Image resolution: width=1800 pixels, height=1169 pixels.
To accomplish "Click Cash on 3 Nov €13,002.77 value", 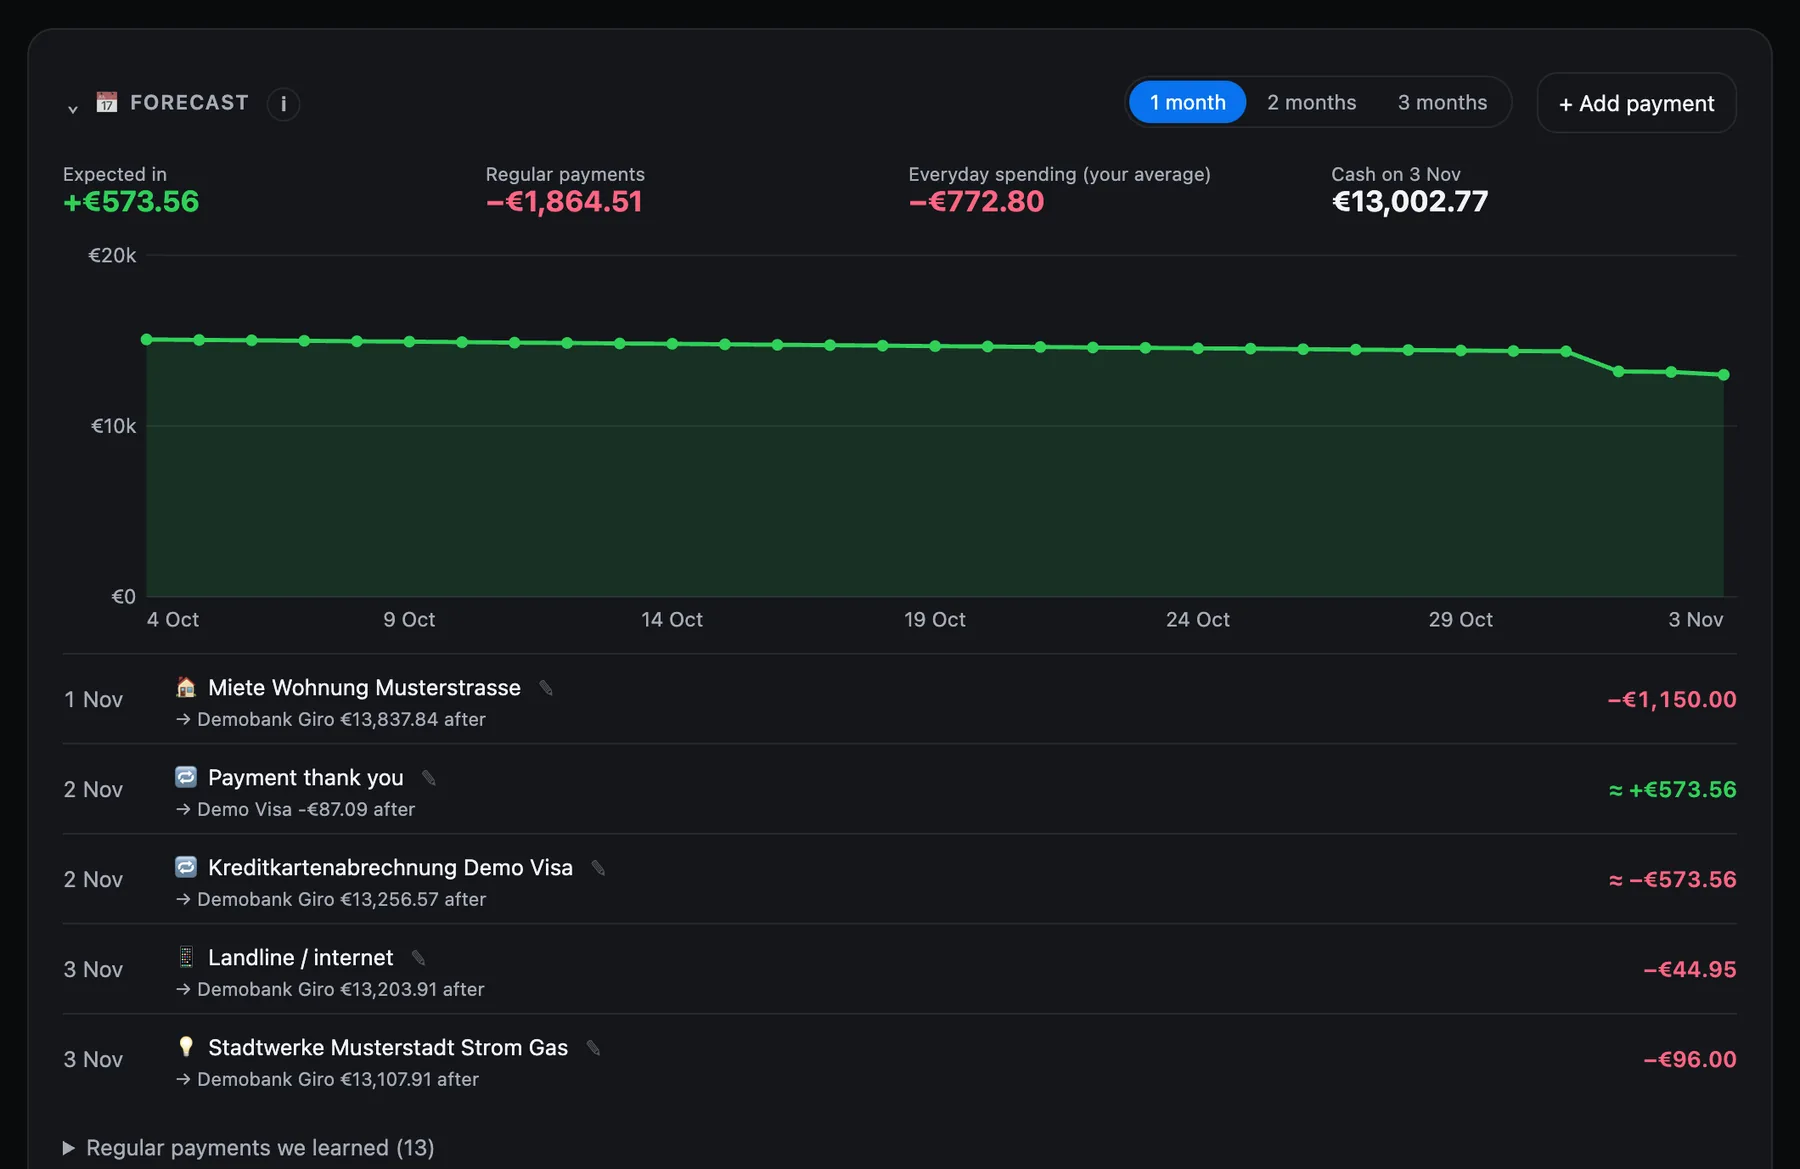I will click(1410, 201).
